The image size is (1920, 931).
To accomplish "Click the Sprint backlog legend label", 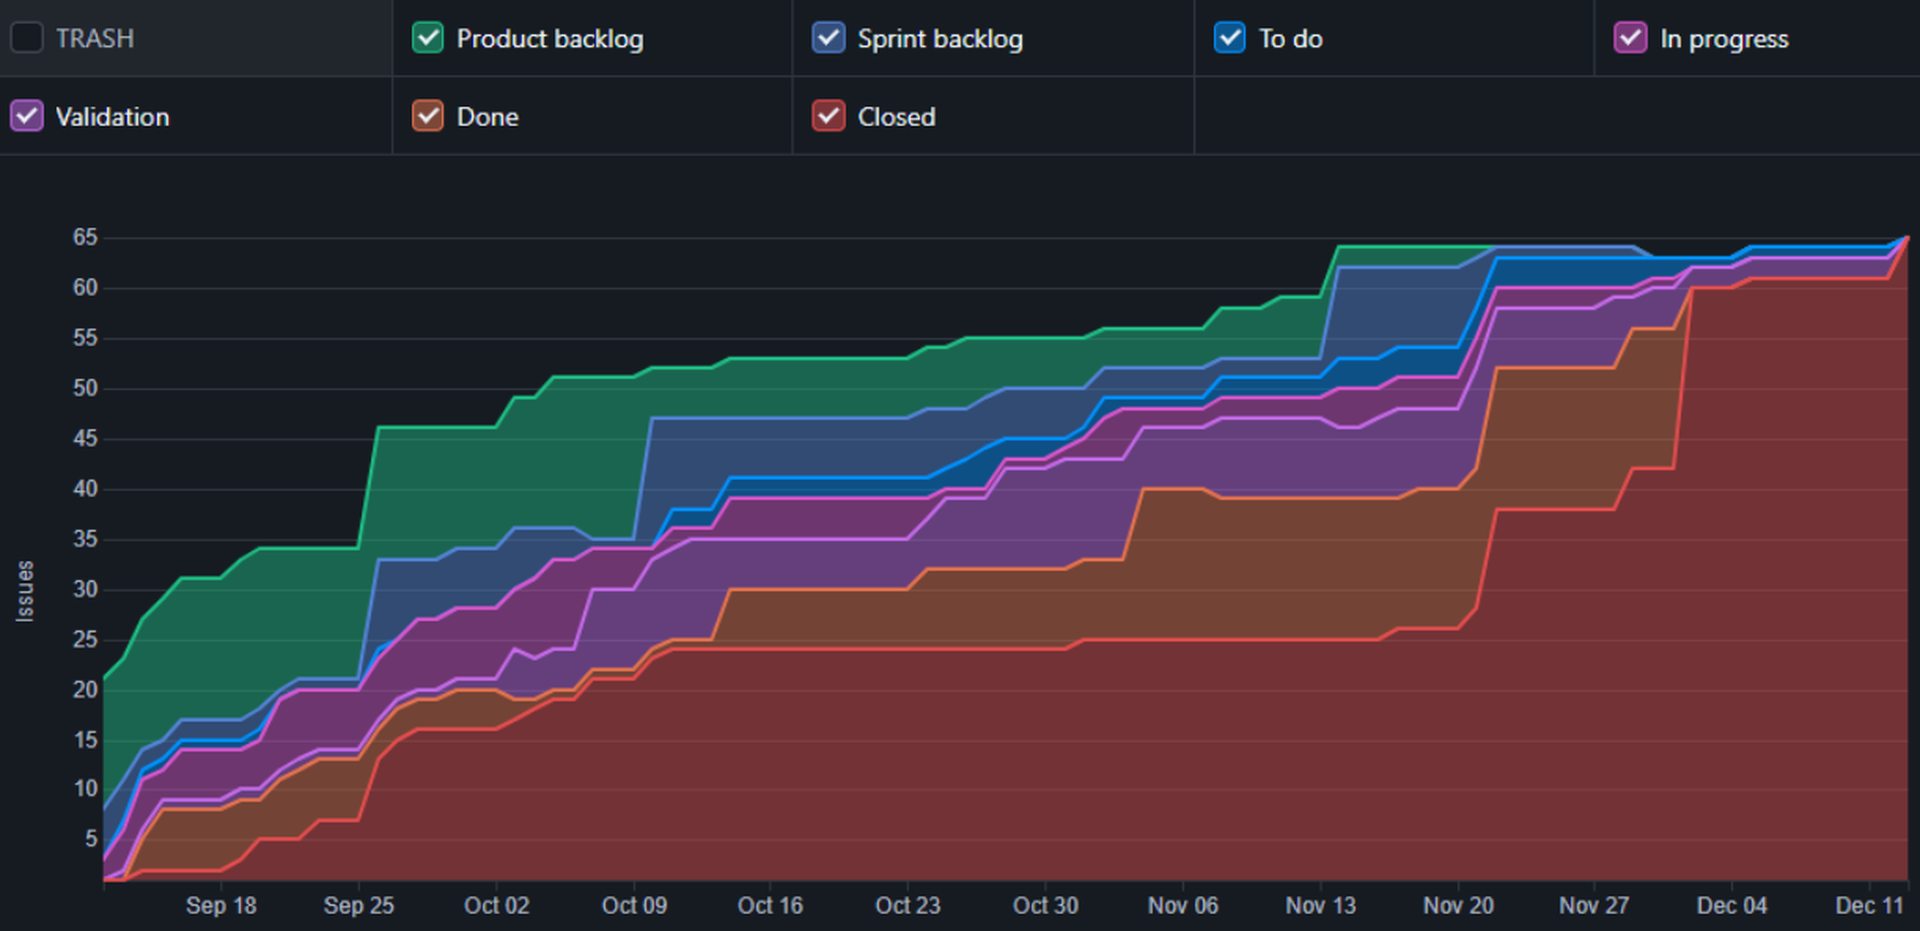I will (x=940, y=39).
